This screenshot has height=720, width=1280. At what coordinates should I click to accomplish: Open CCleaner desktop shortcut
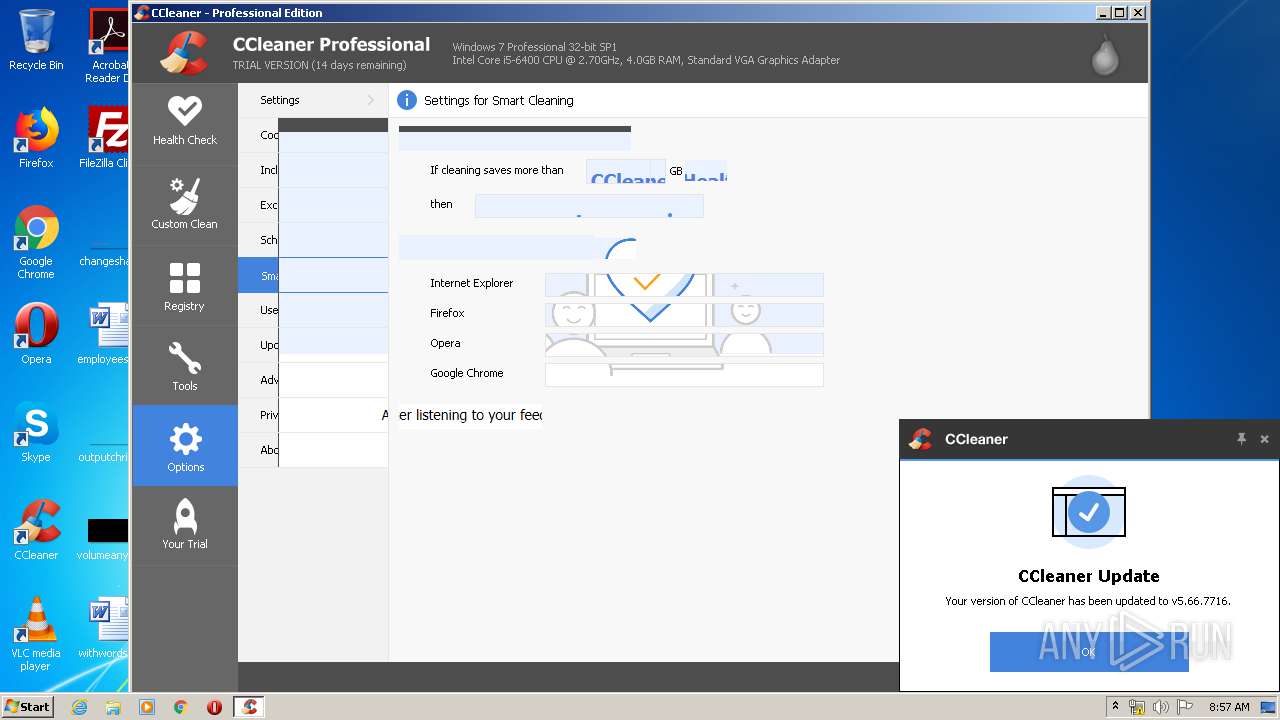pyautogui.click(x=36, y=530)
